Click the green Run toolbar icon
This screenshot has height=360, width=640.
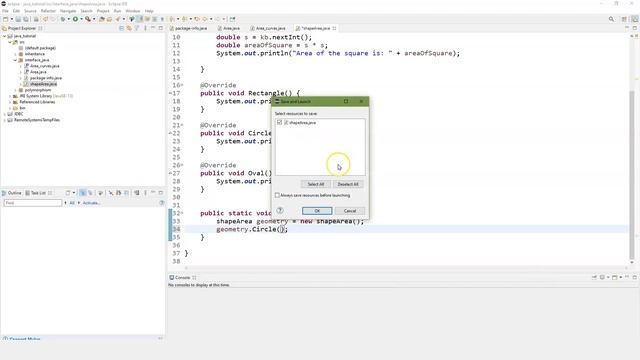[x=76, y=19]
